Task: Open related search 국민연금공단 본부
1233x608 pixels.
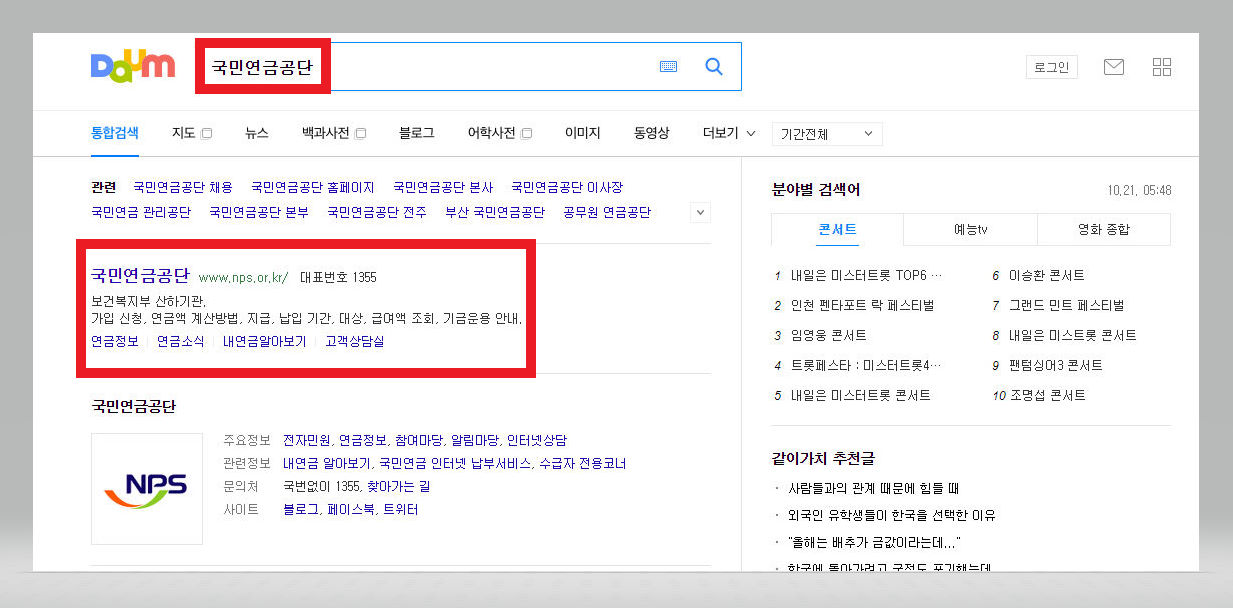Action: (259, 212)
